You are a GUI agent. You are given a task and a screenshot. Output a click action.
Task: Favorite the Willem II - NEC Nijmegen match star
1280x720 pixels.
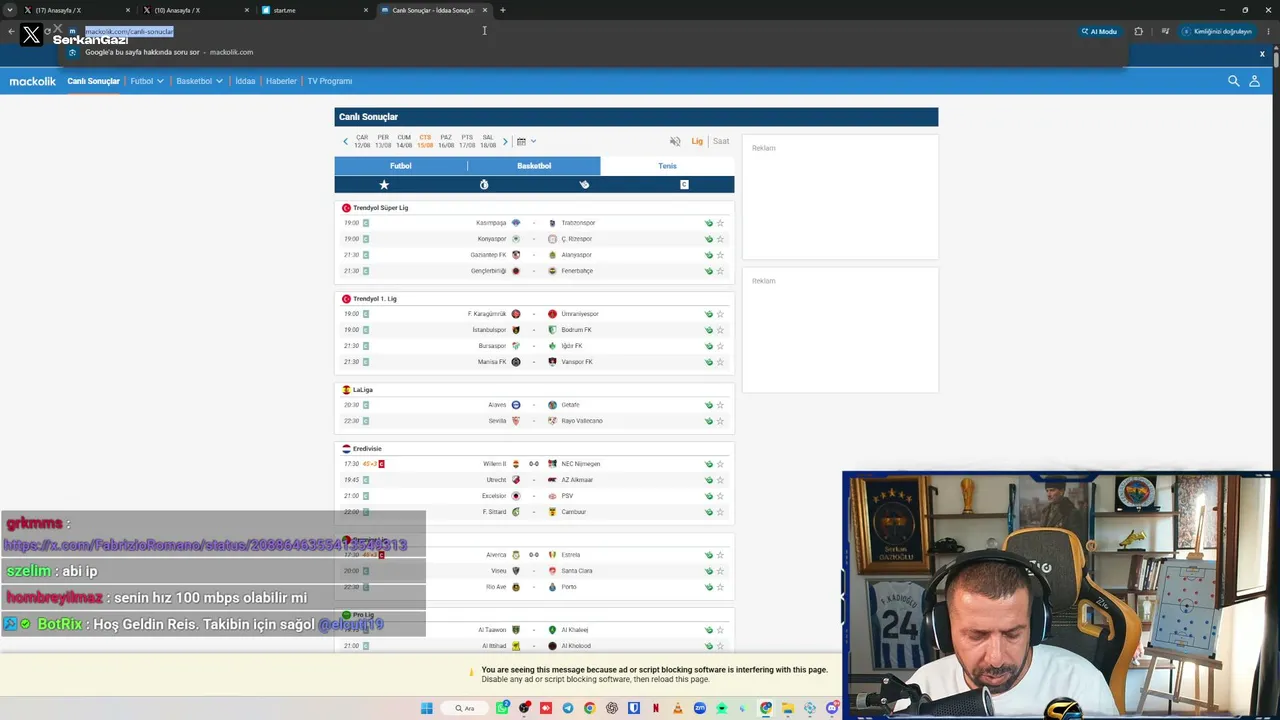tap(720, 464)
